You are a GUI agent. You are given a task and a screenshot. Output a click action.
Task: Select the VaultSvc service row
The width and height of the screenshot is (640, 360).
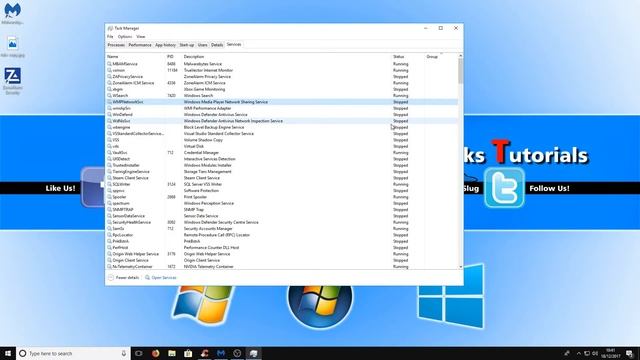[x=282, y=153]
